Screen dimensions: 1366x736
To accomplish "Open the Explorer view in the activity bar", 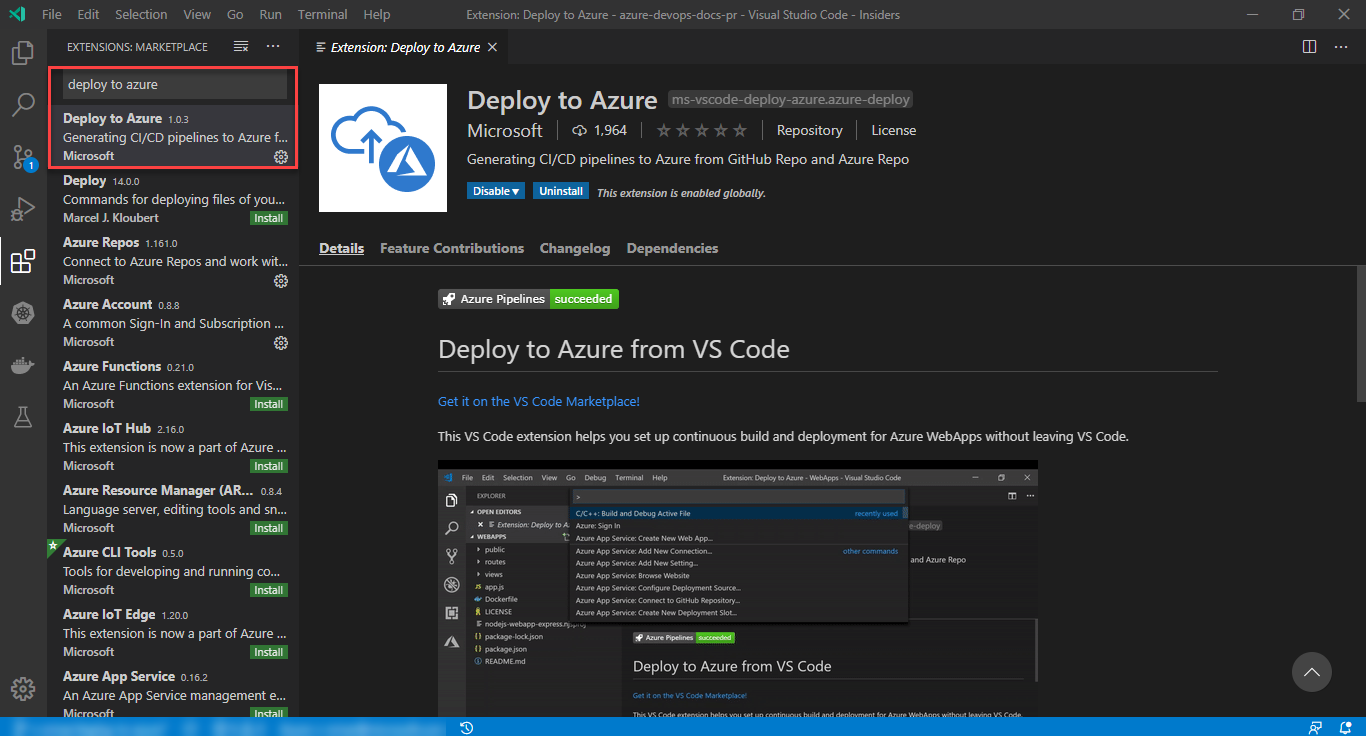I will point(22,52).
